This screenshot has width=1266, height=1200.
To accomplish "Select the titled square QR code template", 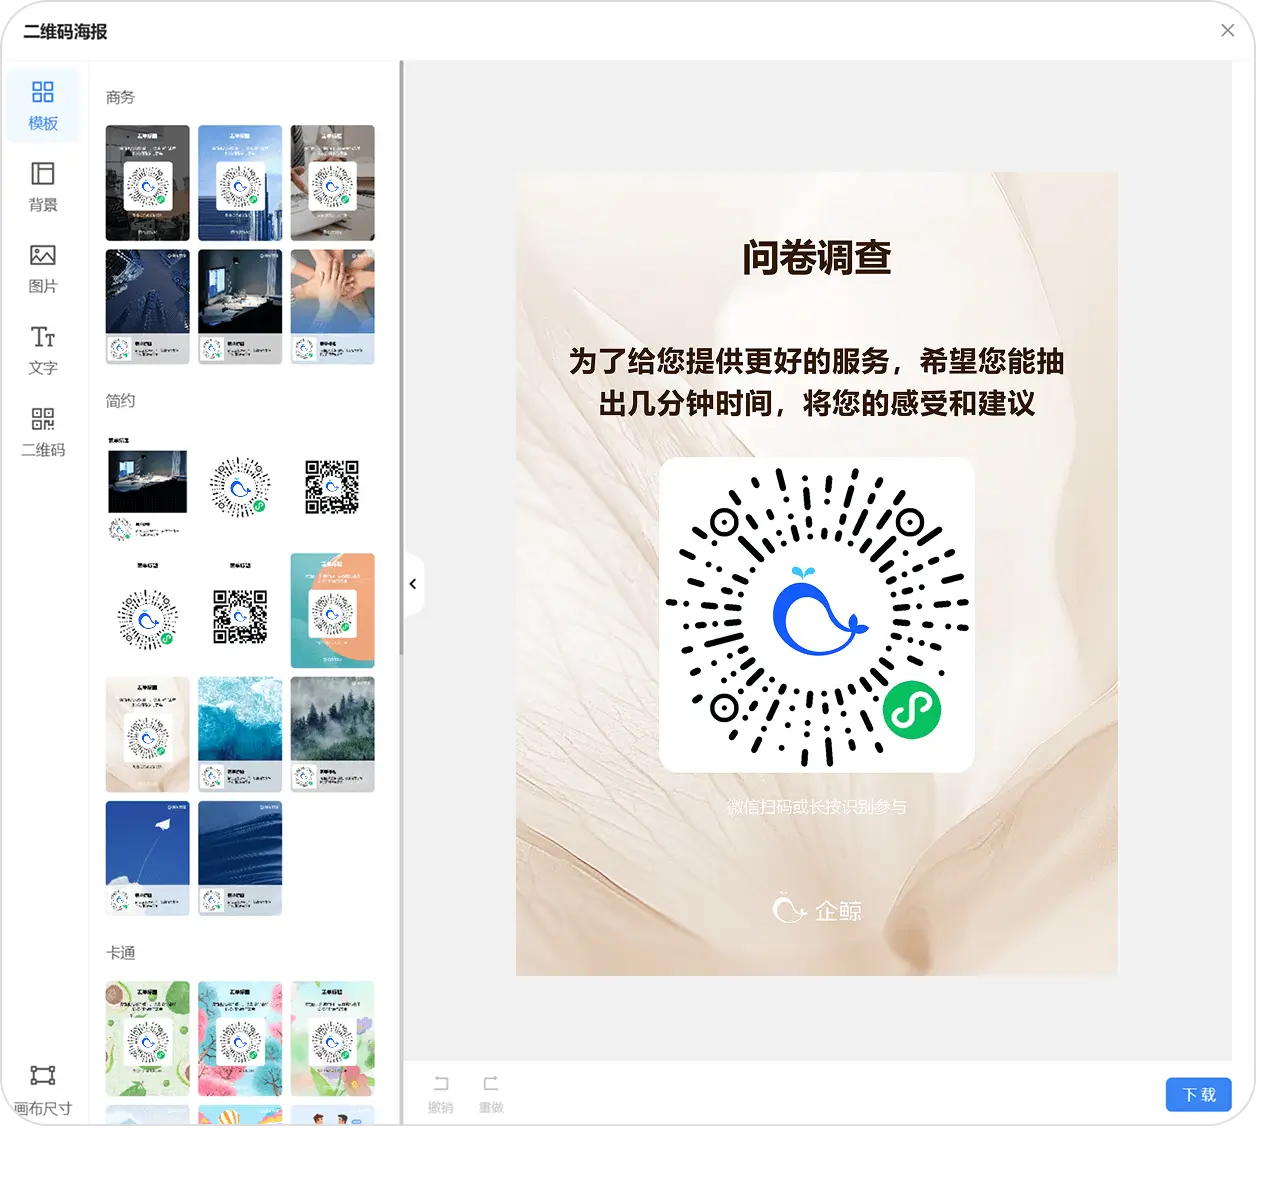I will pos(240,611).
